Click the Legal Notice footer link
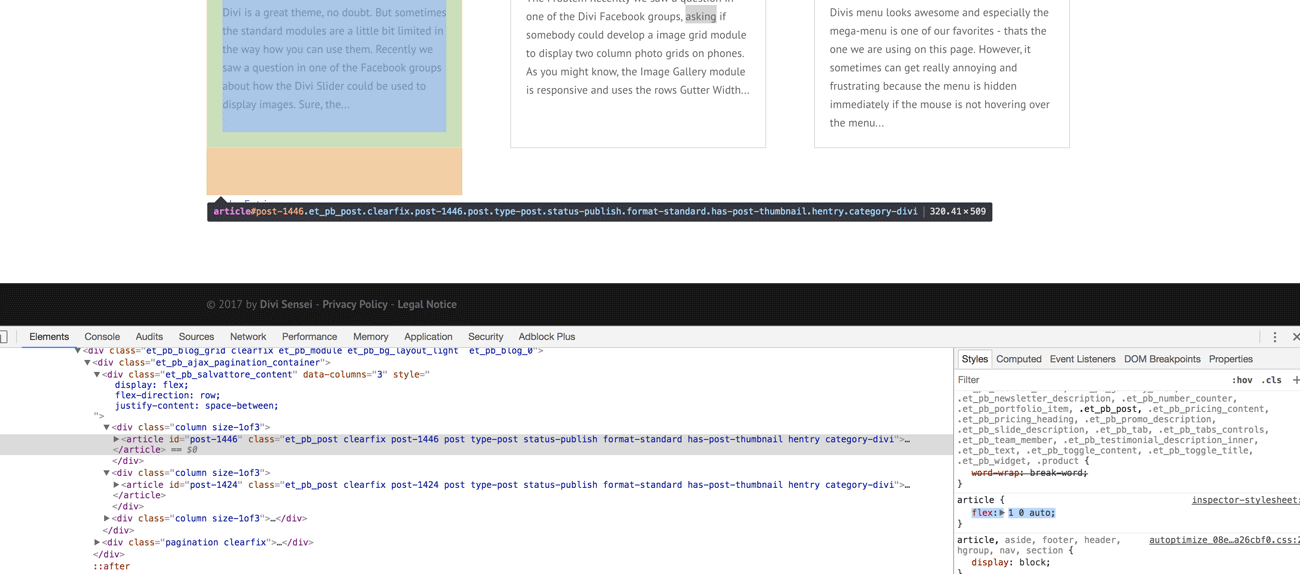This screenshot has width=1300, height=574. point(427,304)
